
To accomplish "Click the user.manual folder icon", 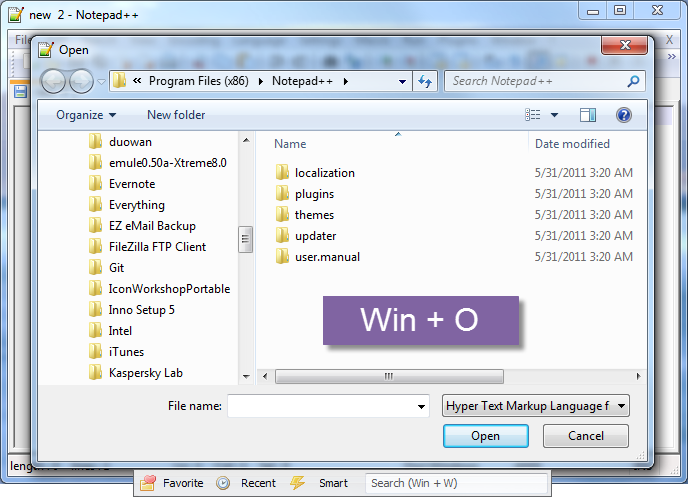I will click(282, 257).
